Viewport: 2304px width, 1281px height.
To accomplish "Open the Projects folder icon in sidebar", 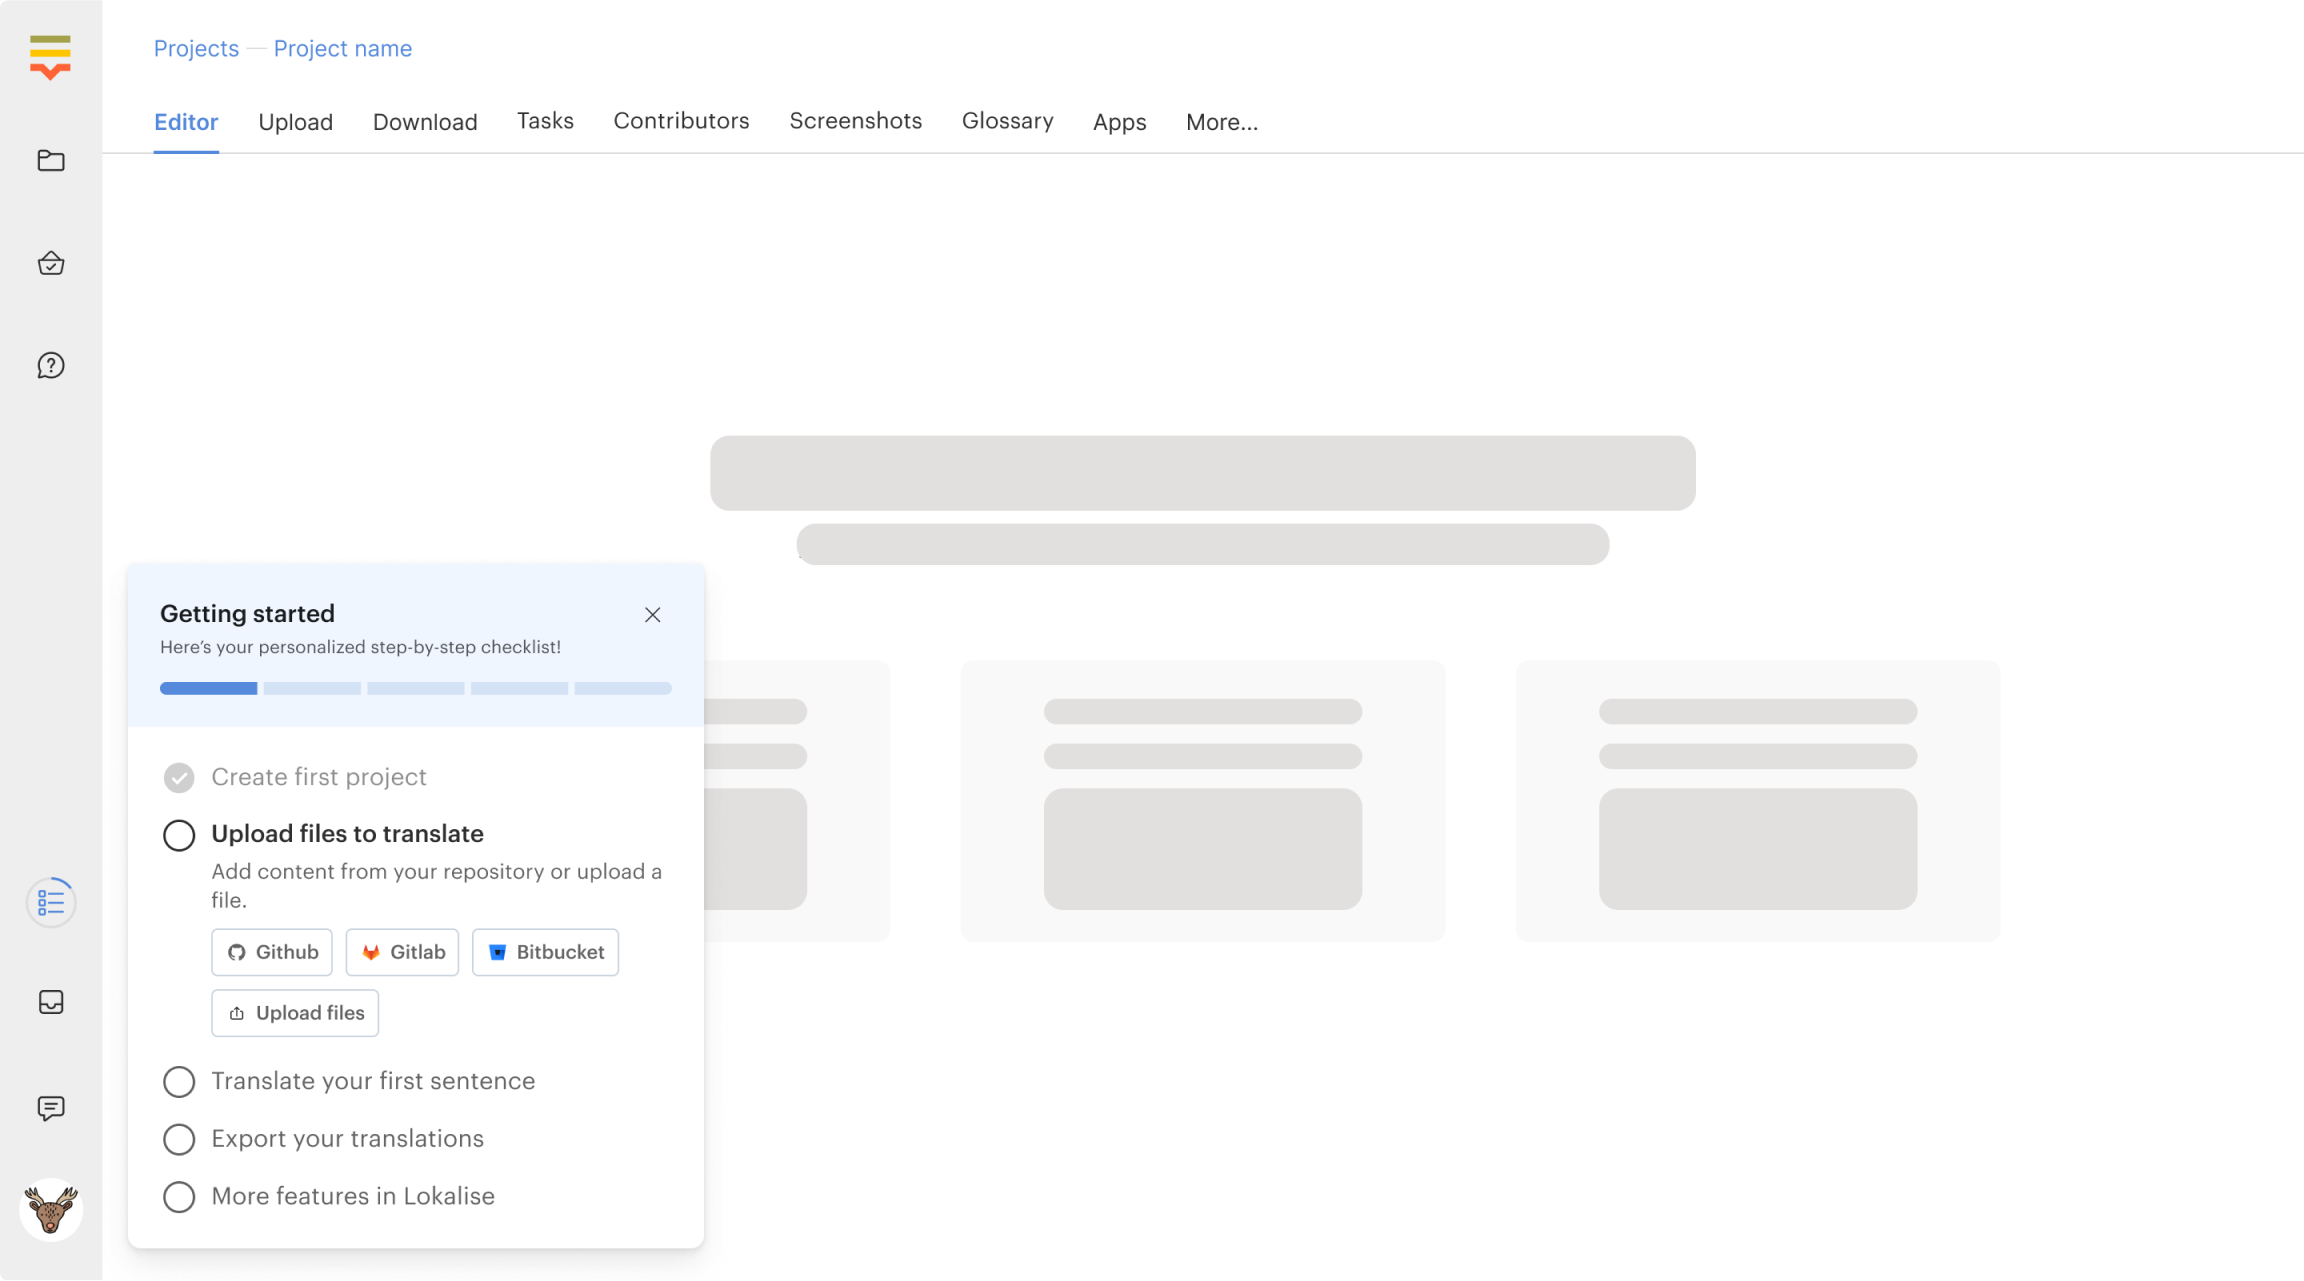I will click(50, 161).
